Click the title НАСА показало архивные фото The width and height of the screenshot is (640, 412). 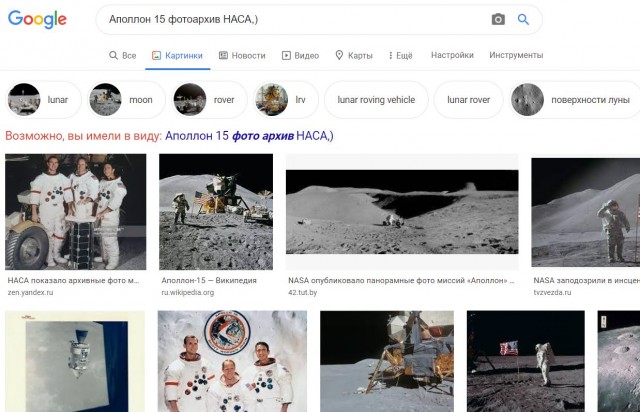pyautogui.click(x=73, y=281)
